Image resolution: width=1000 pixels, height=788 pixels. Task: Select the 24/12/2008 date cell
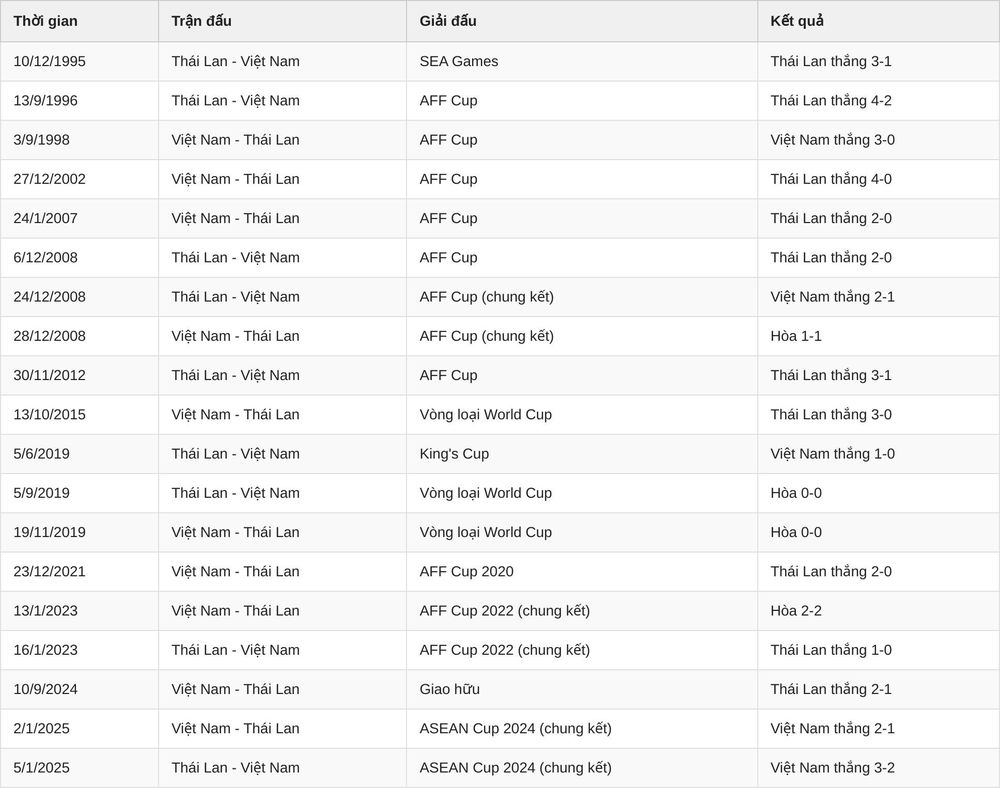point(79,297)
